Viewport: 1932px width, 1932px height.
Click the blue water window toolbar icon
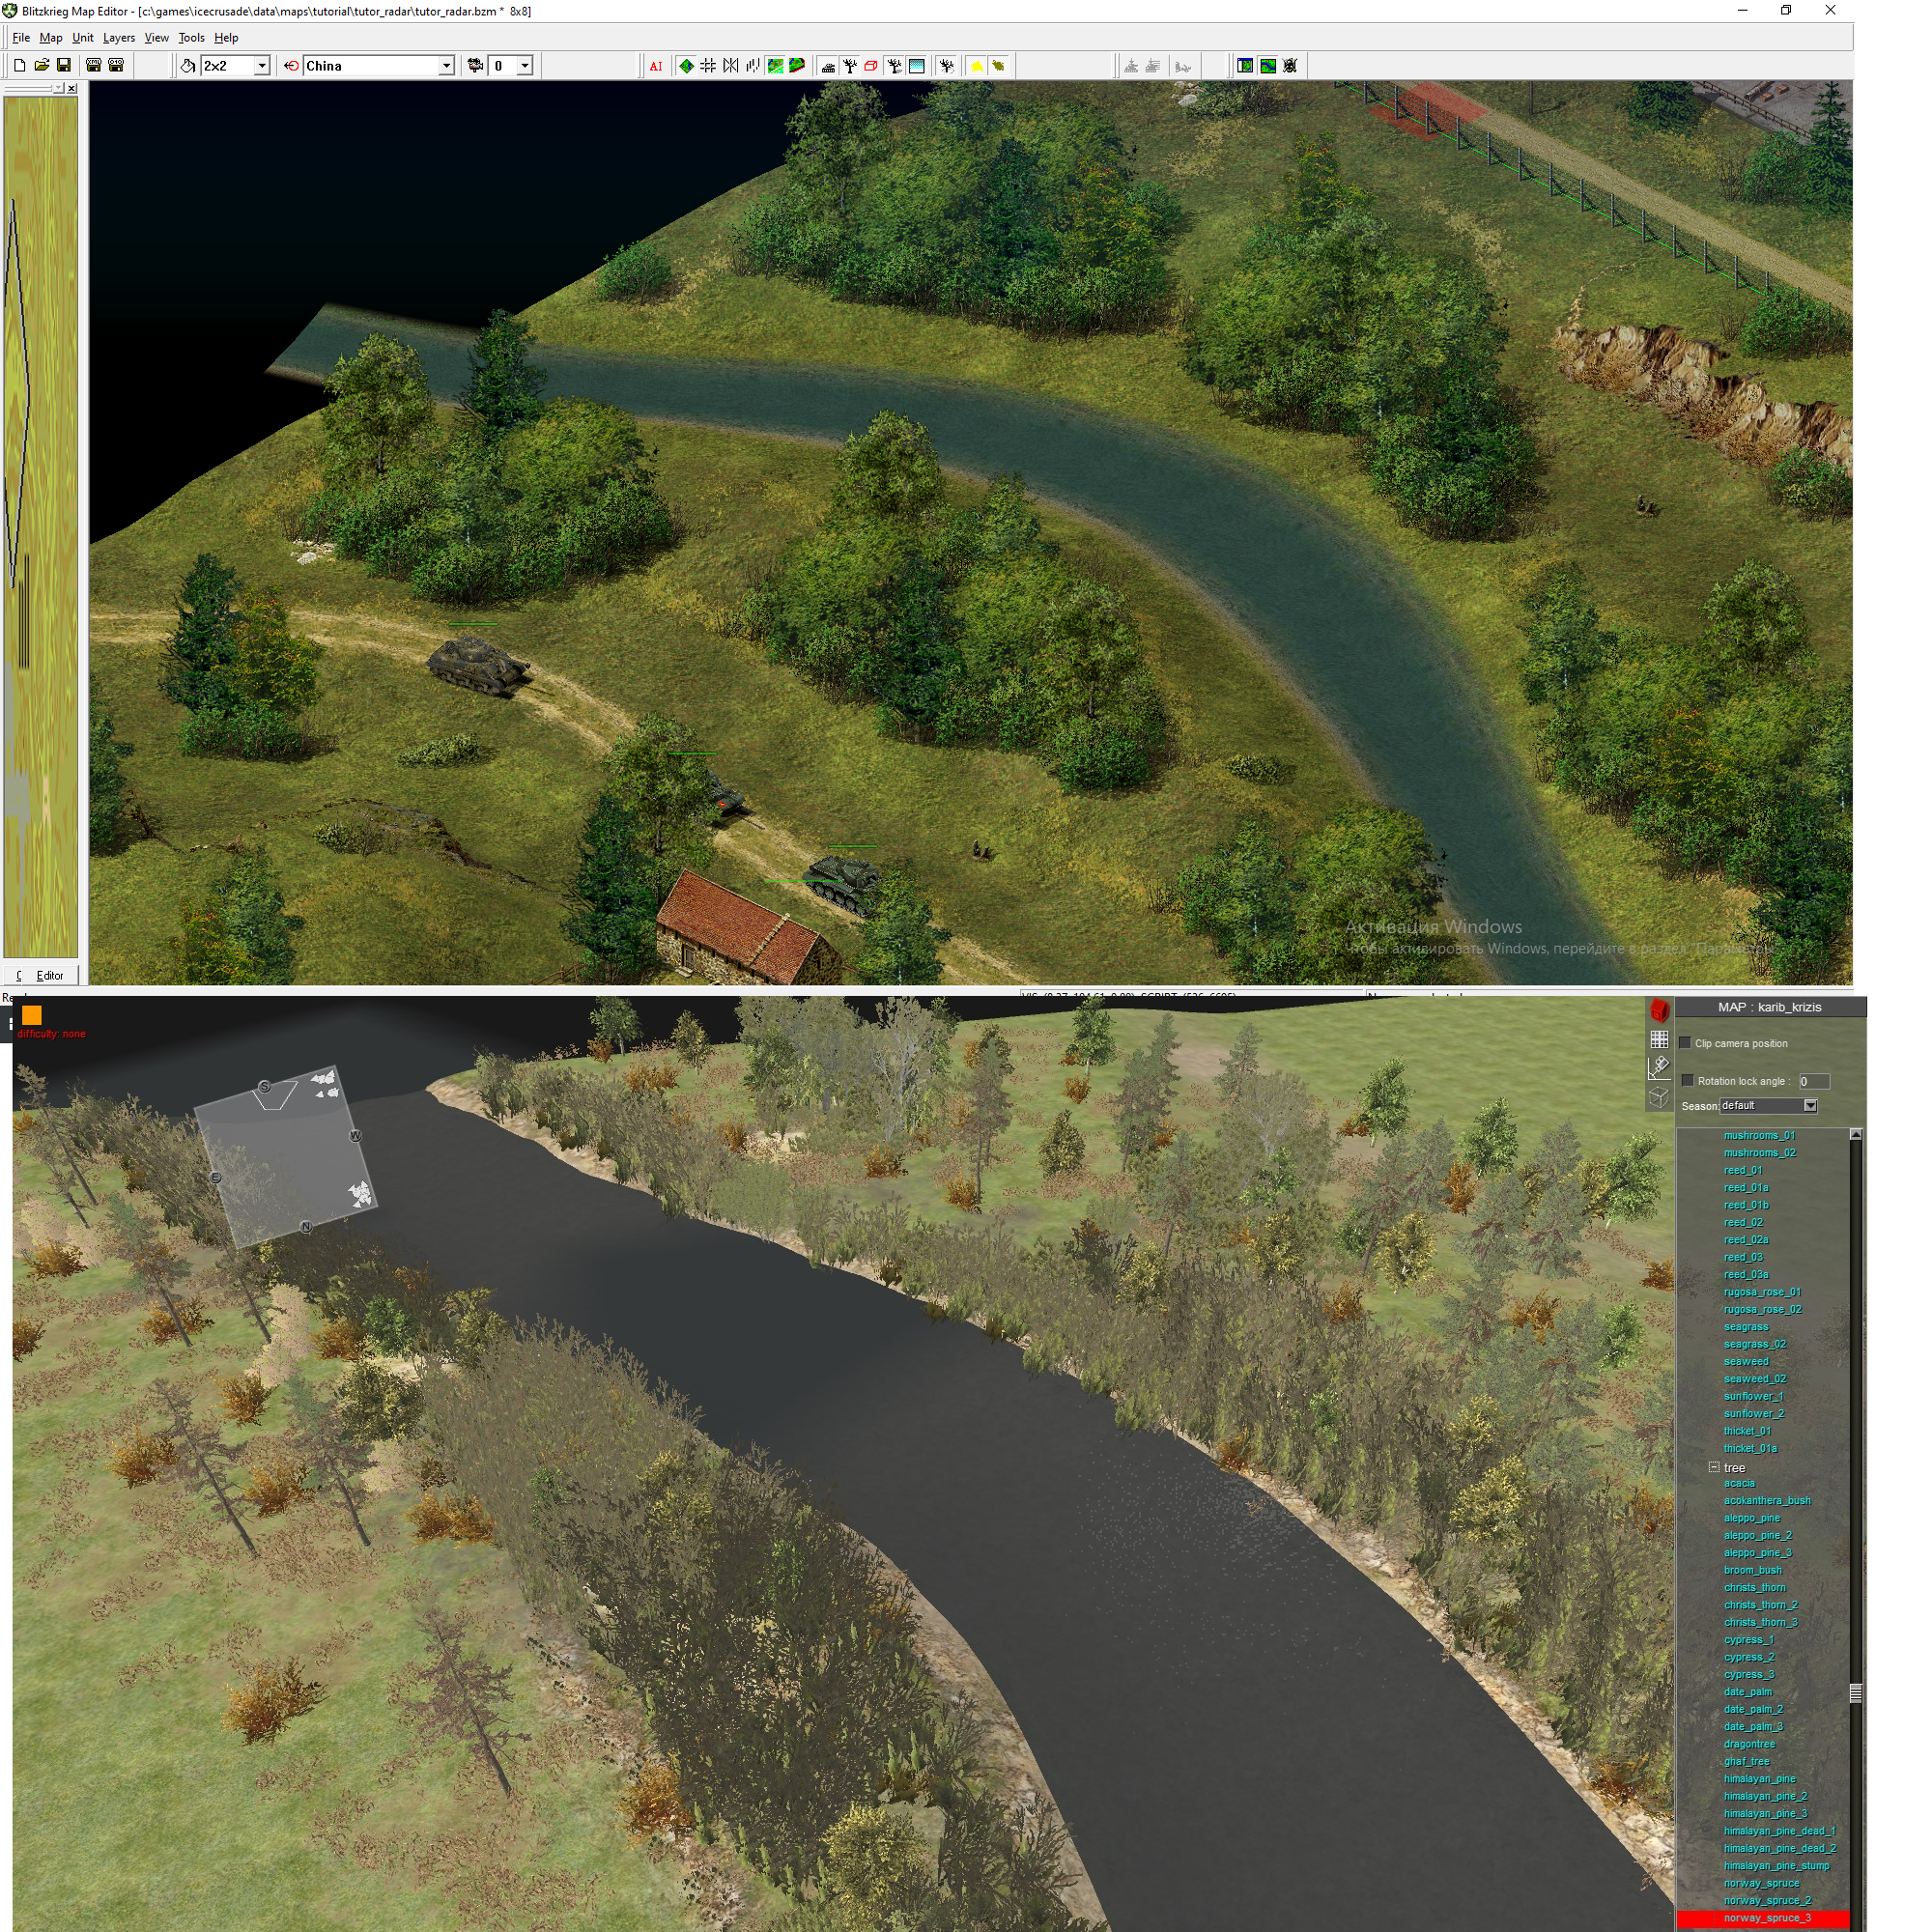[x=916, y=66]
